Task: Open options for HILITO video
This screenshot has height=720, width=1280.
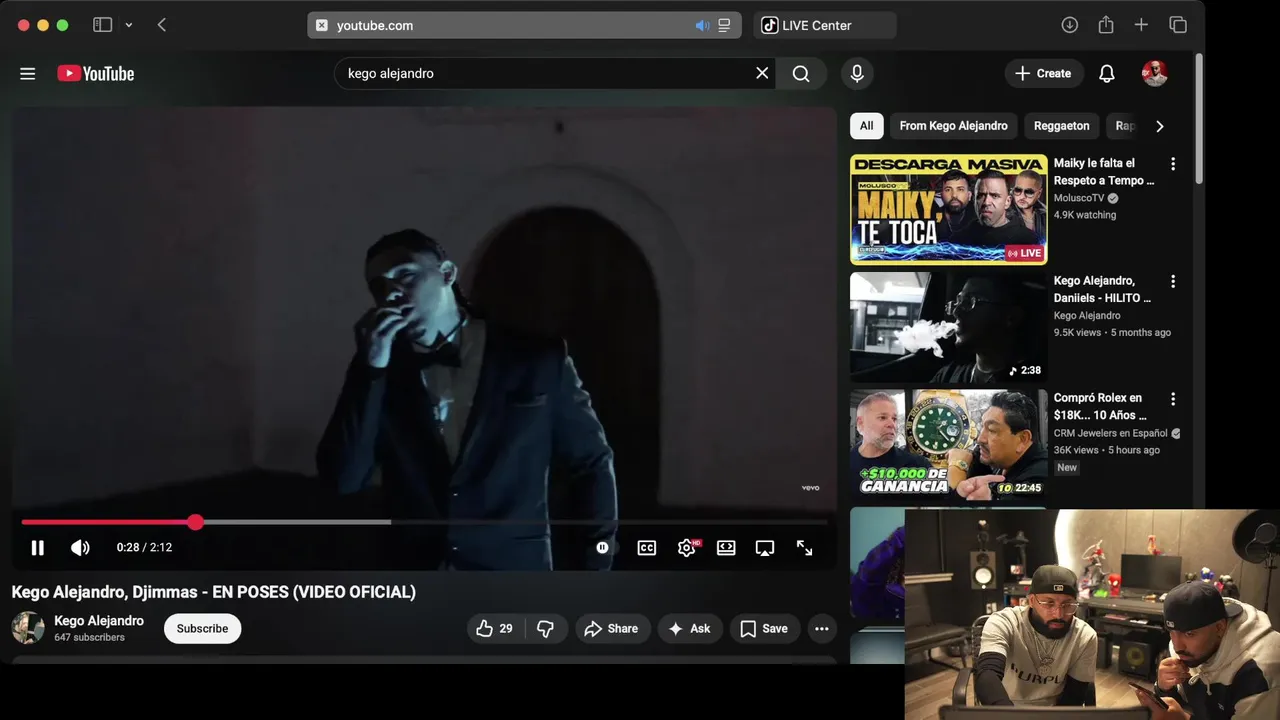Action: [x=1173, y=282]
